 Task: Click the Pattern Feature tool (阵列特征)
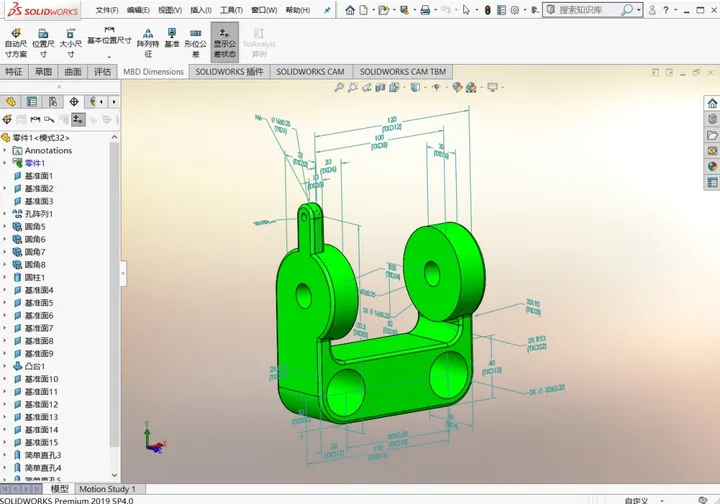pos(149,42)
